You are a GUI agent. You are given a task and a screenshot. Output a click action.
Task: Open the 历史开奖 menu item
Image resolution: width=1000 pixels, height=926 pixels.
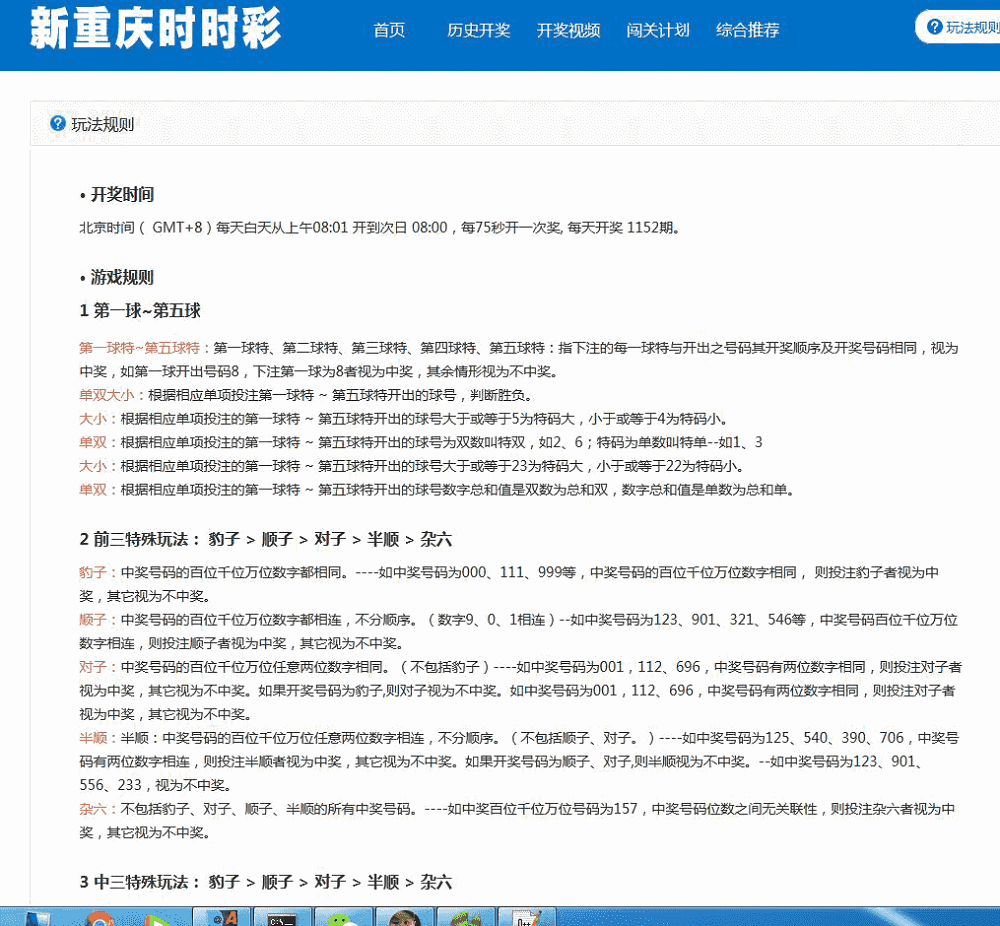point(478,30)
